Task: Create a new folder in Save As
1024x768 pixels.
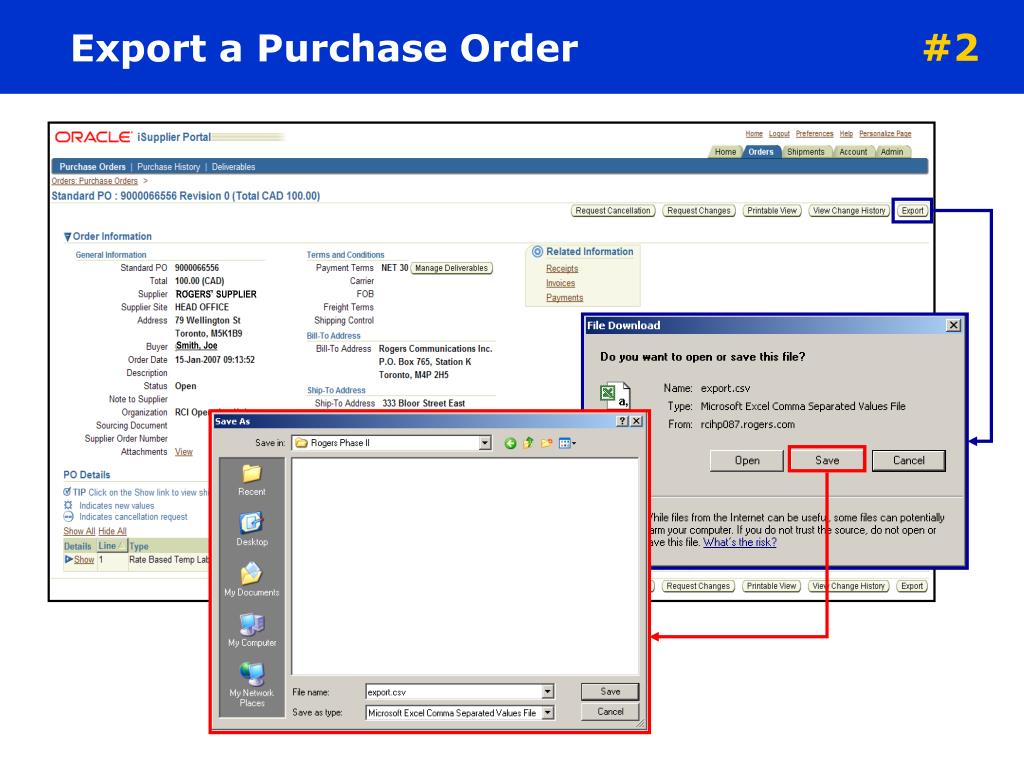Action: (x=546, y=443)
